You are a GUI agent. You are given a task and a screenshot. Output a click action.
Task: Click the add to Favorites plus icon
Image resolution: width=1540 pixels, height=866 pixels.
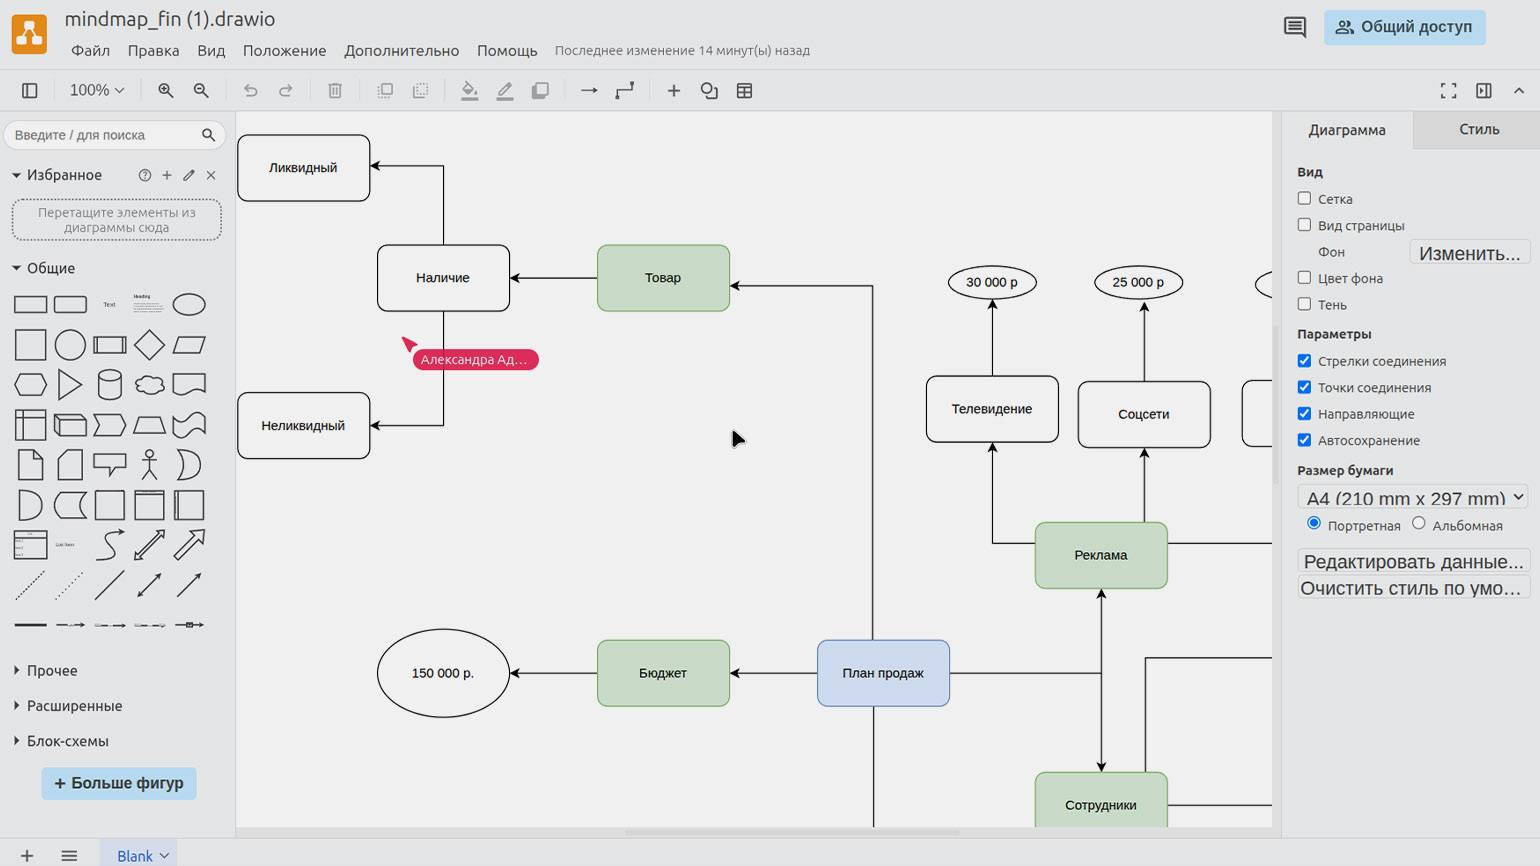click(167, 175)
